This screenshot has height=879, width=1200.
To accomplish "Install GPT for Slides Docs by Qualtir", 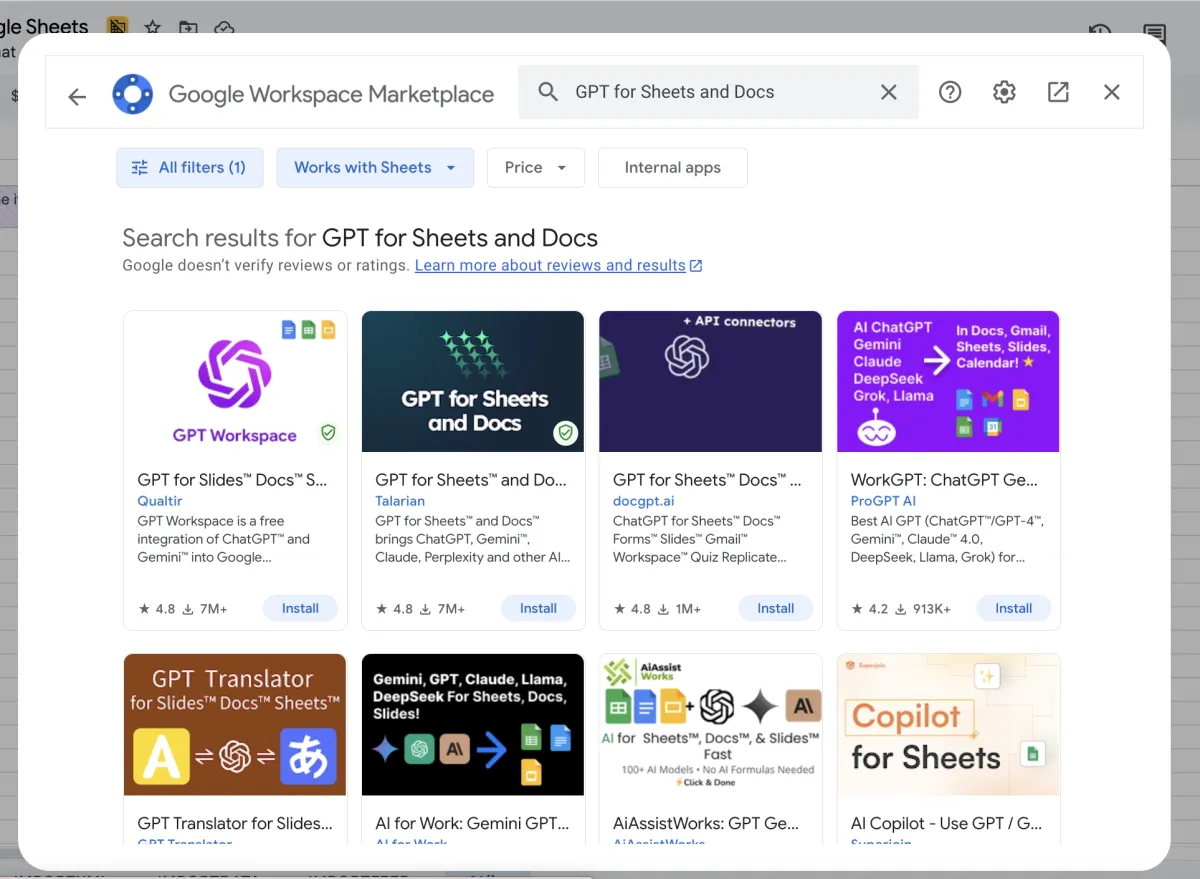I will [300, 608].
